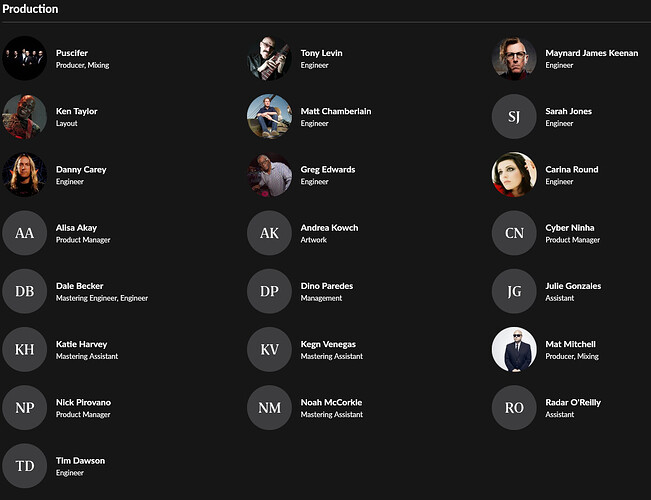Click the TD initials avatar
Image resolution: width=651 pixels, height=500 pixels.
pos(25,466)
